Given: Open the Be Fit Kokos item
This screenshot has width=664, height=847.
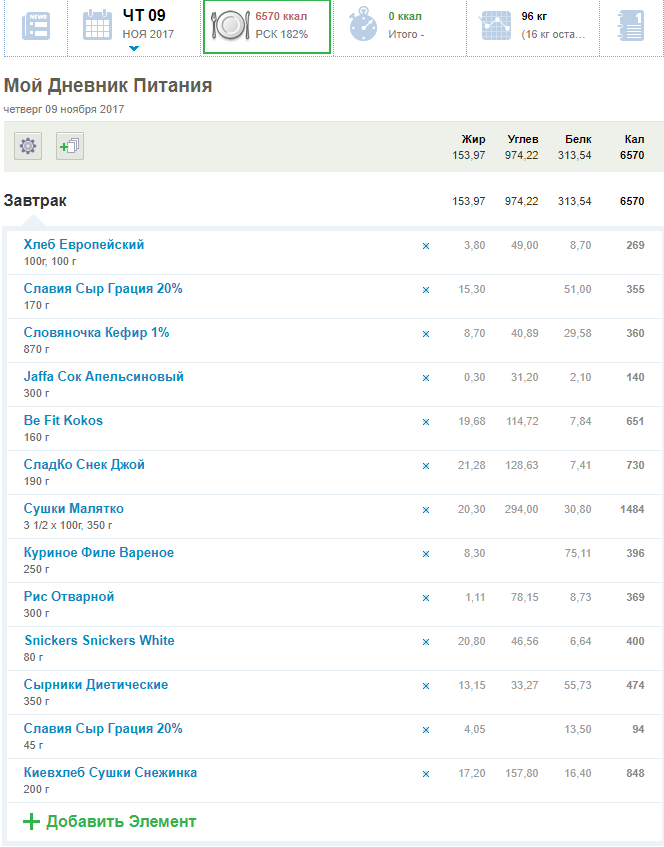Looking at the screenshot, I should [x=63, y=421].
